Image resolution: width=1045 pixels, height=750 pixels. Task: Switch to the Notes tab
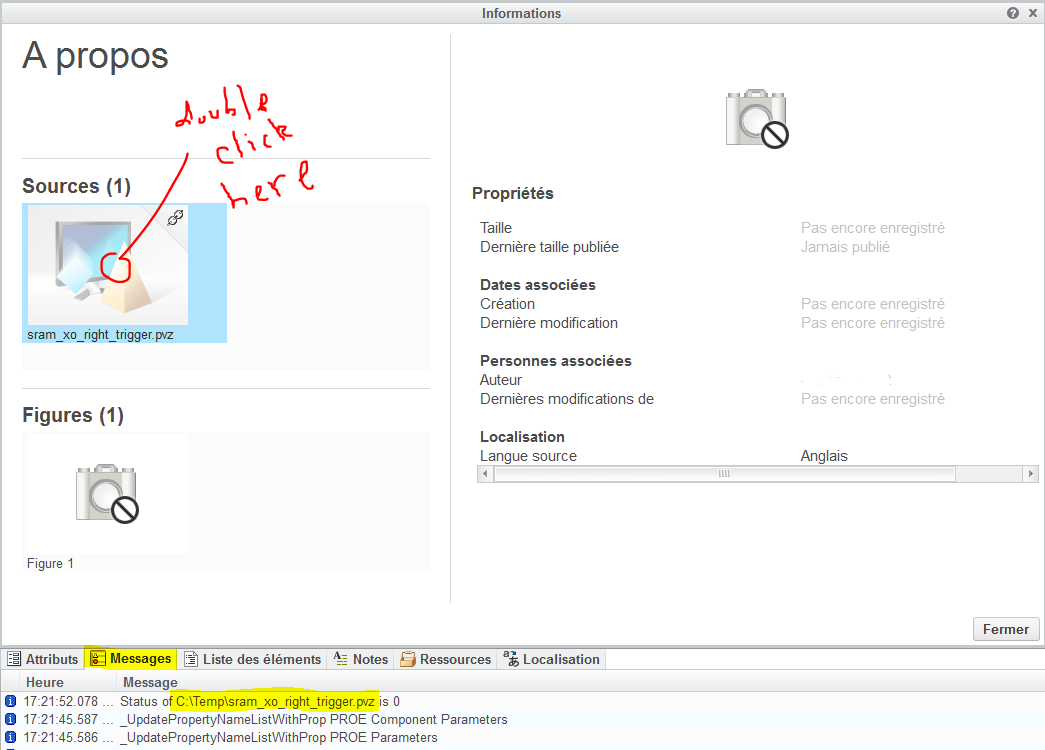361,659
